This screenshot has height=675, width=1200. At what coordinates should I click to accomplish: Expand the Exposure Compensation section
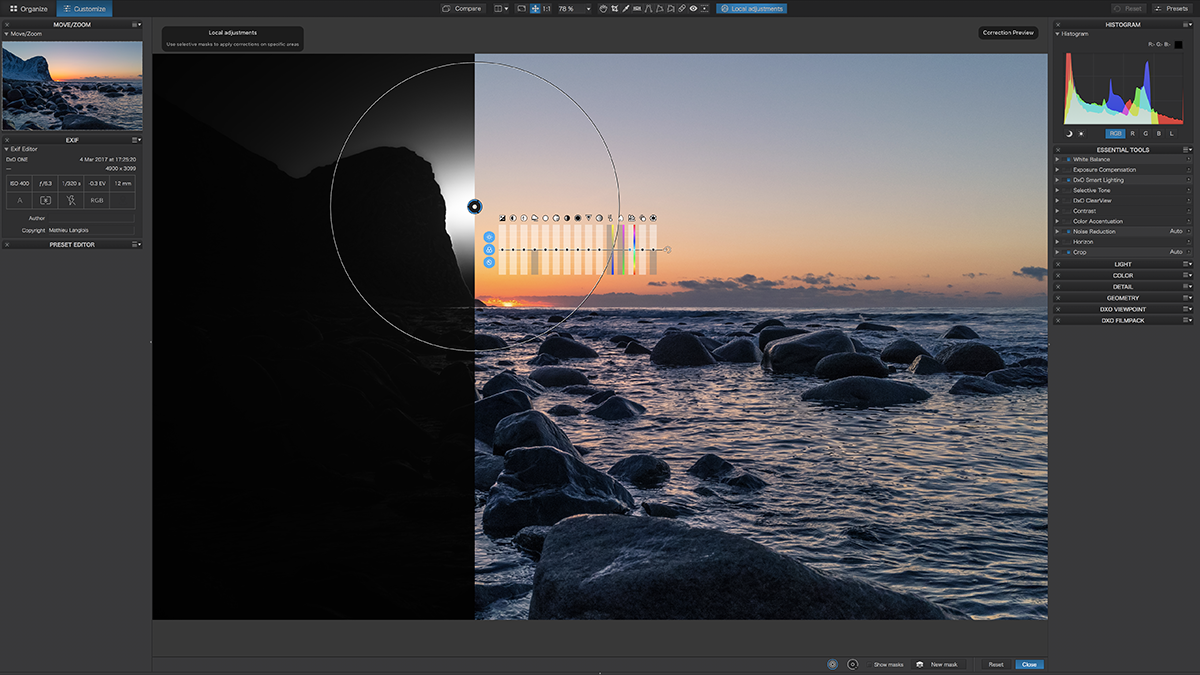(1058, 170)
